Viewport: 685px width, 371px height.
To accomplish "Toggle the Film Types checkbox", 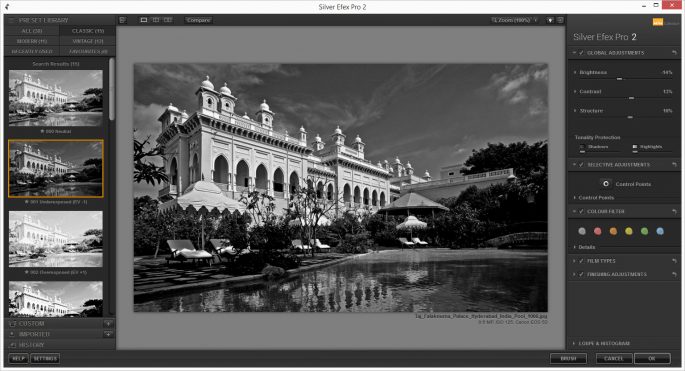I will (x=581, y=261).
